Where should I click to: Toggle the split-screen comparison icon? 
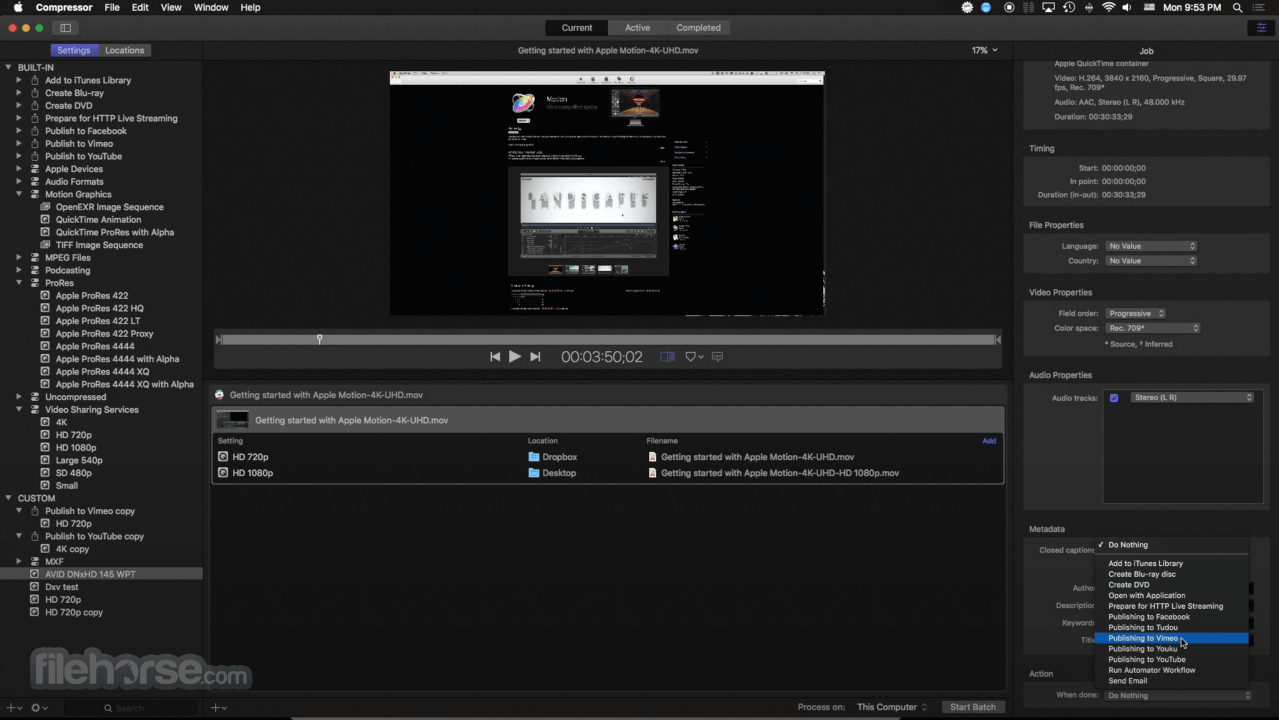coord(667,357)
